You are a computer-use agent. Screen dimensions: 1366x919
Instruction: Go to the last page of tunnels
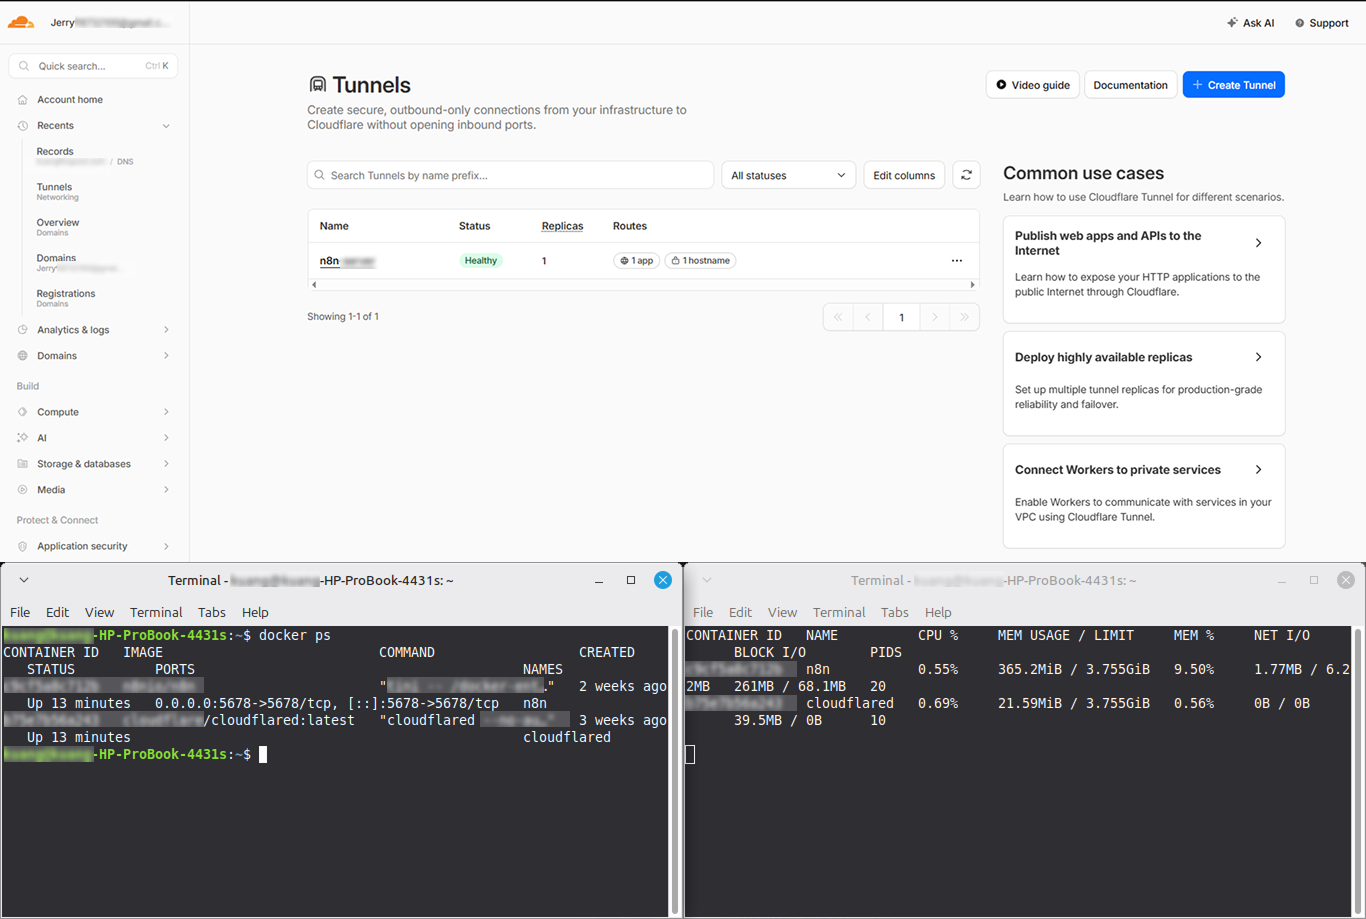tap(964, 317)
